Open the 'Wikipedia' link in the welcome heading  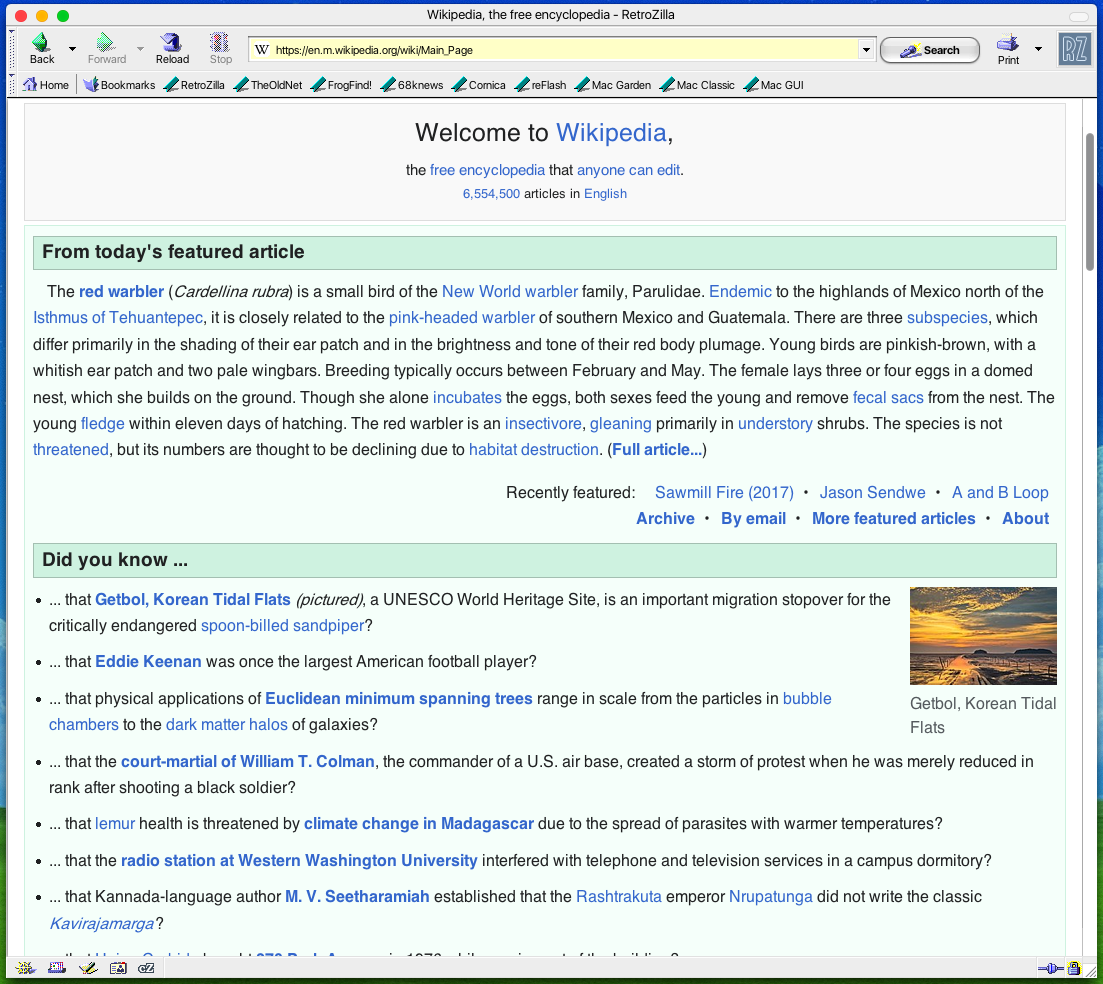pos(611,132)
